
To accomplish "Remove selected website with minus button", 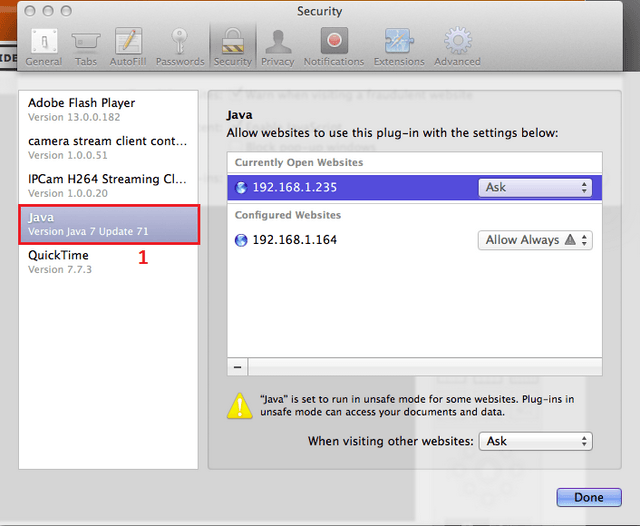I will [x=238, y=367].
